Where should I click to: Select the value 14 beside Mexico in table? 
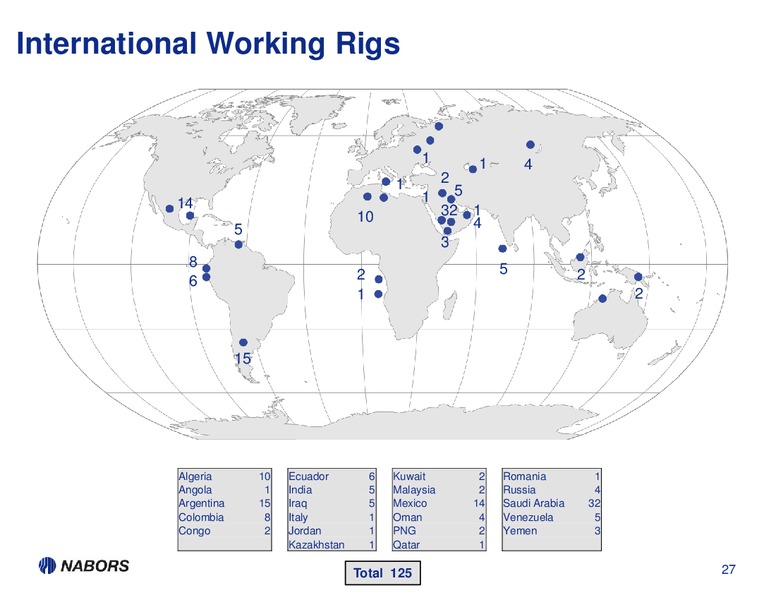tap(480, 503)
